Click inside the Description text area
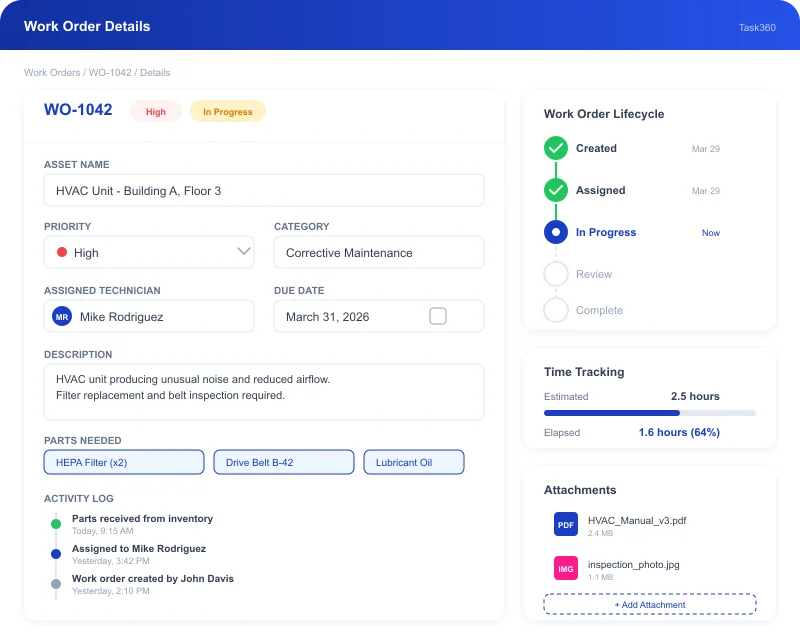800x640 pixels. tap(264, 392)
